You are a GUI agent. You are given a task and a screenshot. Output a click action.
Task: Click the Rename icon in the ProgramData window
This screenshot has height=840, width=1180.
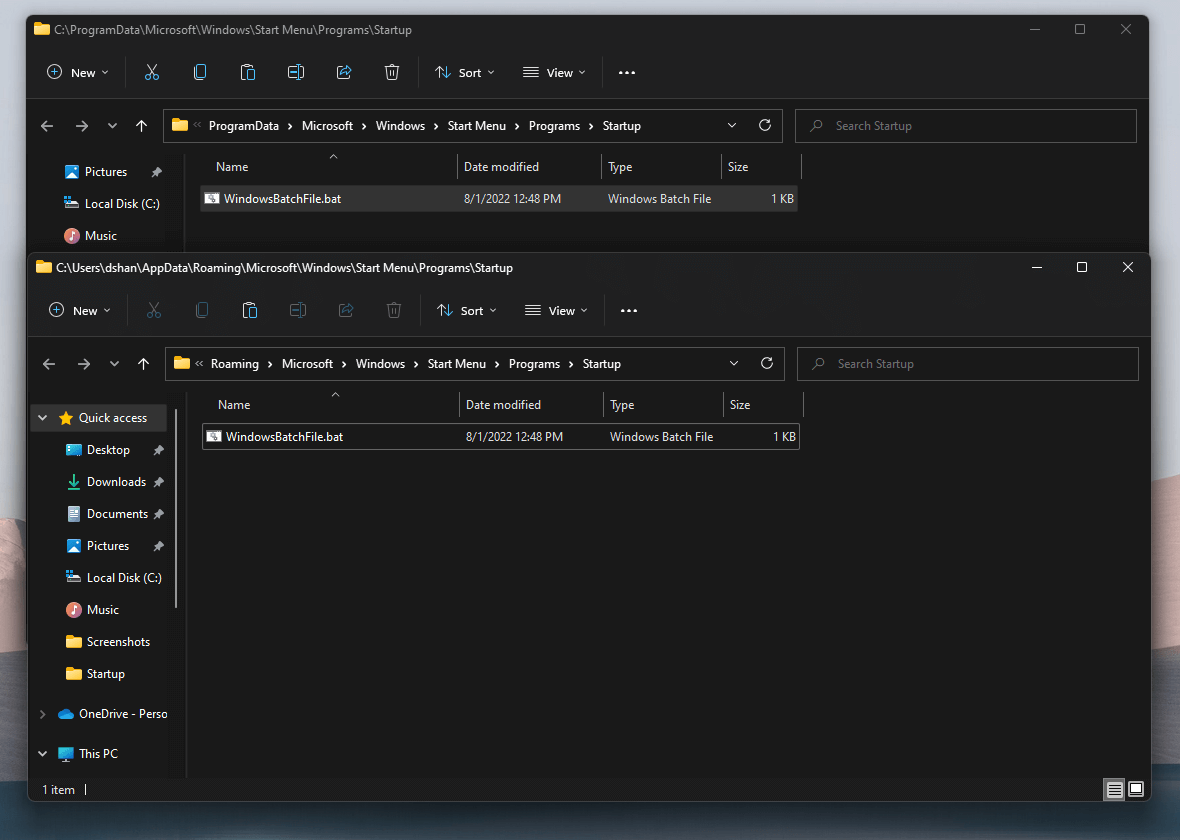coord(296,72)
